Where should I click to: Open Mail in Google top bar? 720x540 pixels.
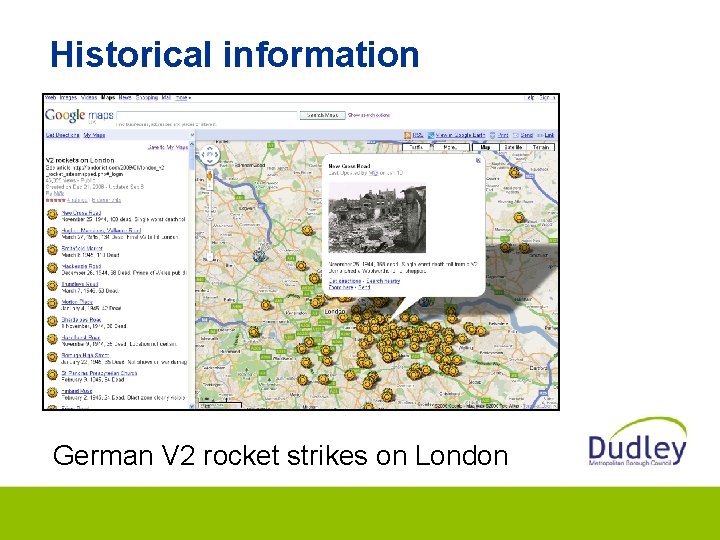click(x=166, y=97)
